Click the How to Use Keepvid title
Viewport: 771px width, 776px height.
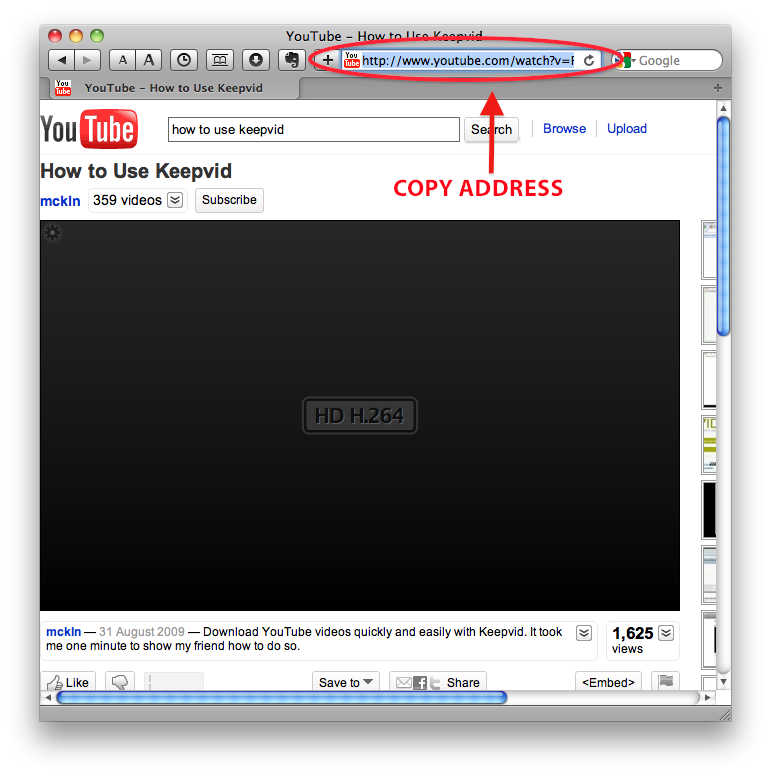(x=136, y=171)
